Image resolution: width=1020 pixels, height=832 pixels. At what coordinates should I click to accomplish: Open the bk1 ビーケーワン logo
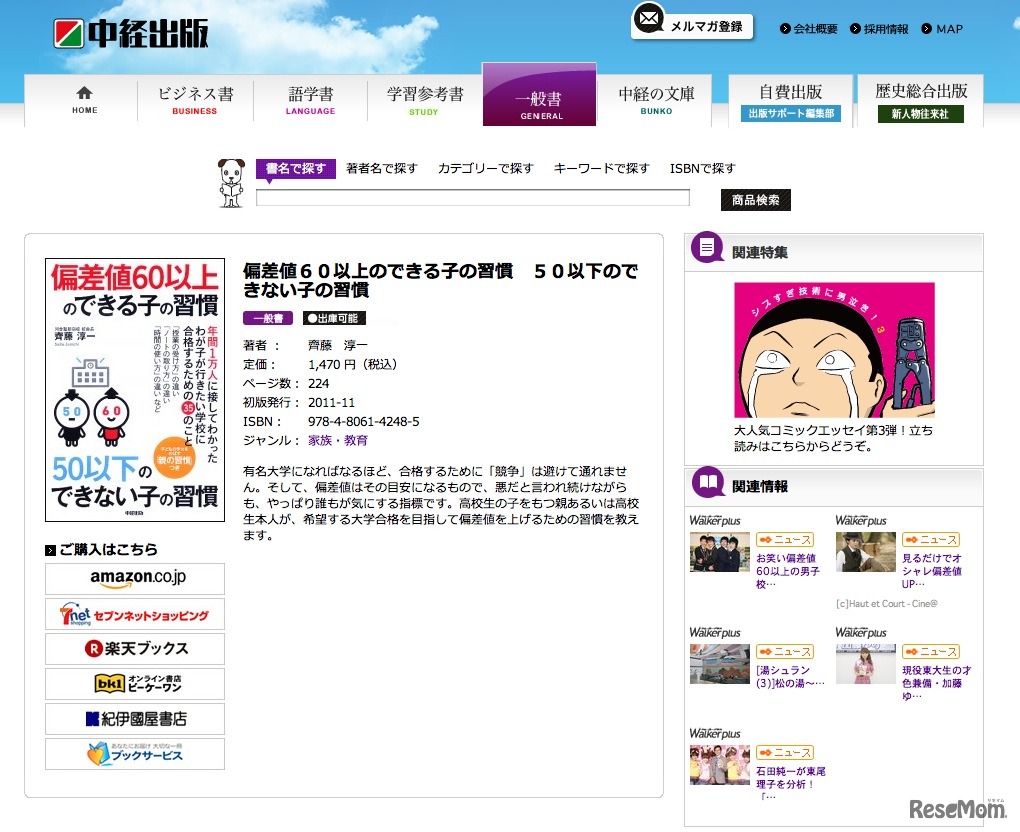pos(135,684)
